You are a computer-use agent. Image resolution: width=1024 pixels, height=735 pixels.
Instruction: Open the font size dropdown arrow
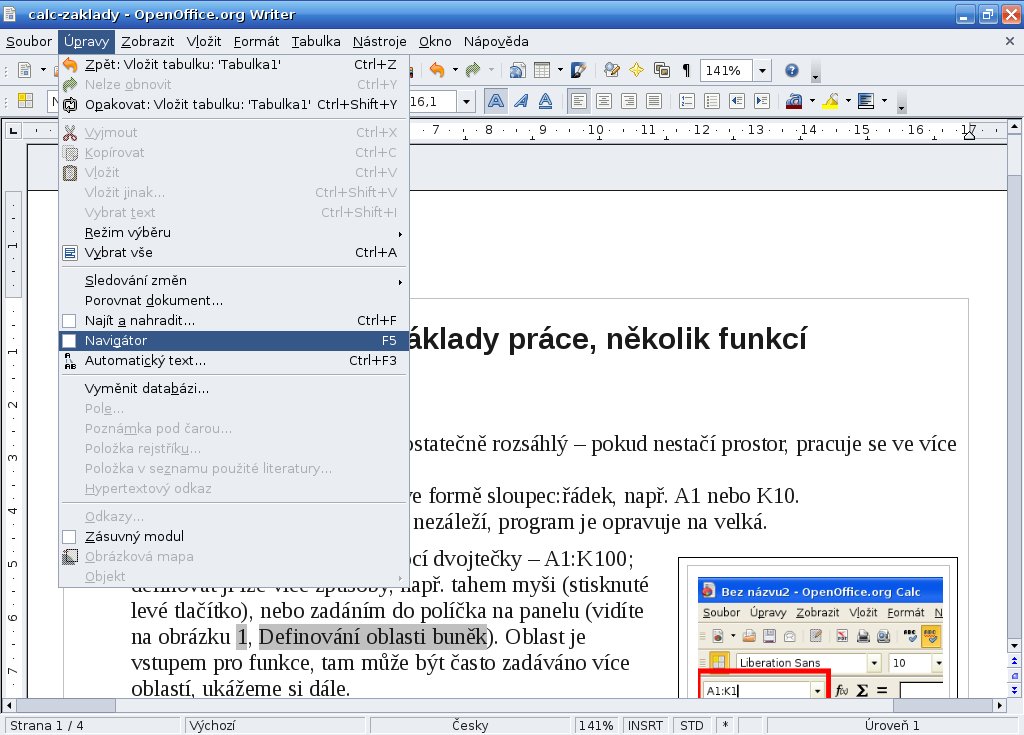click(x=466, y=101)
